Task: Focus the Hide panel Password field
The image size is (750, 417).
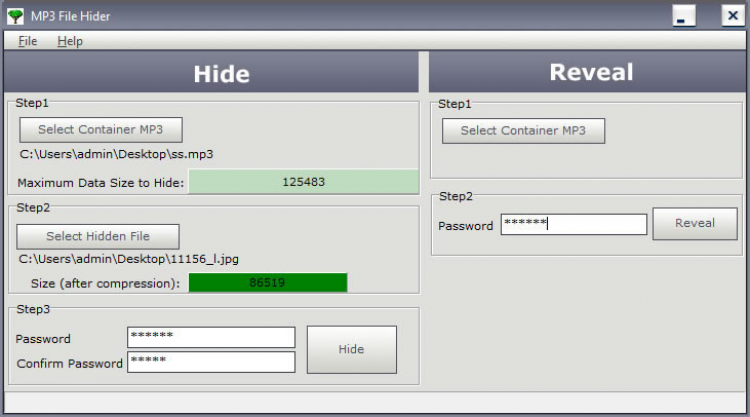Action: point(211,337)
